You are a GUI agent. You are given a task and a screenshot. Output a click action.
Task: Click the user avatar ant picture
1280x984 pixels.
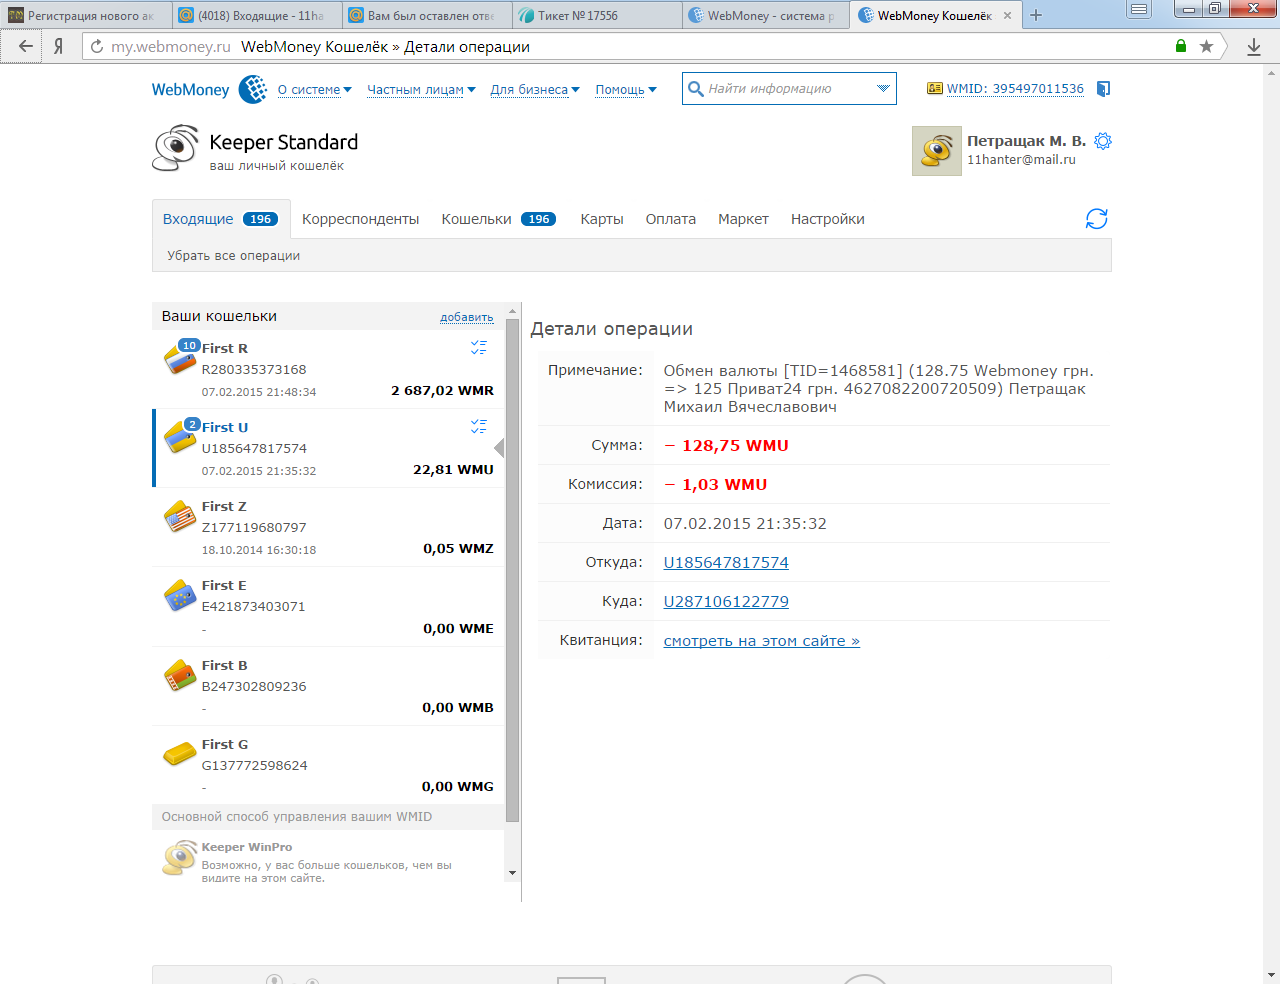pos(937,151)
